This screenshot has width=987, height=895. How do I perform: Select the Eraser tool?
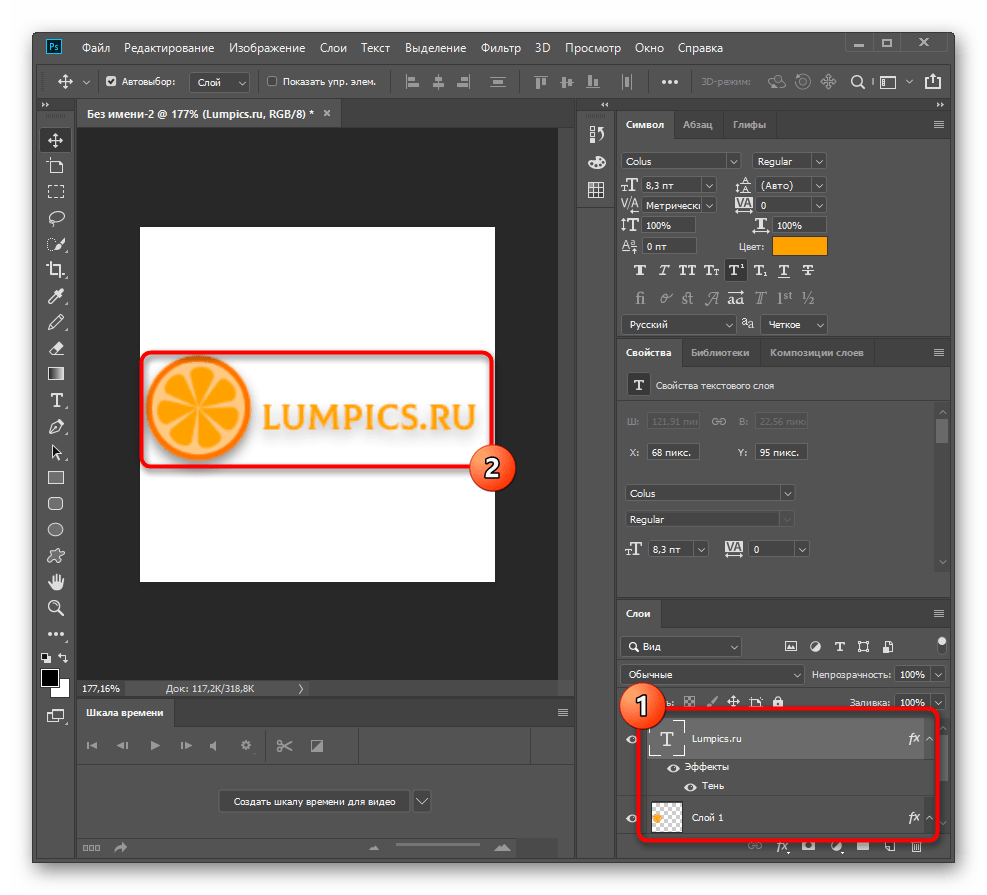tap(55, 348)
